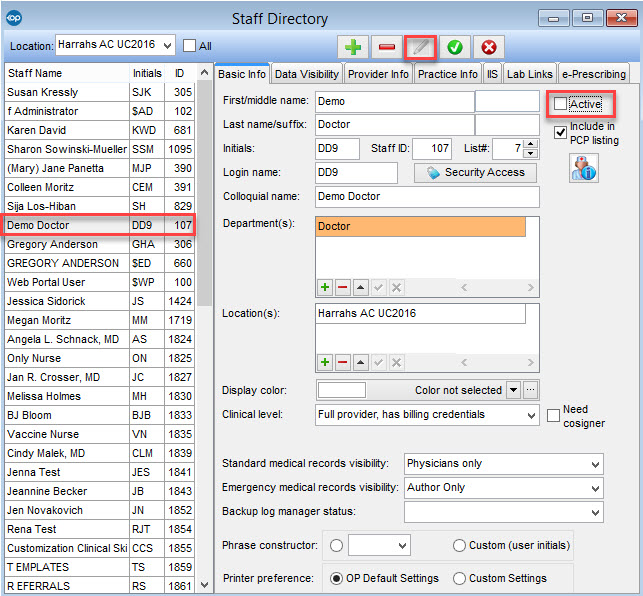The width and height of the screenshot is (643, 596).
Task: Select Gregory Anderson GHA row
Action: (99, 244)
